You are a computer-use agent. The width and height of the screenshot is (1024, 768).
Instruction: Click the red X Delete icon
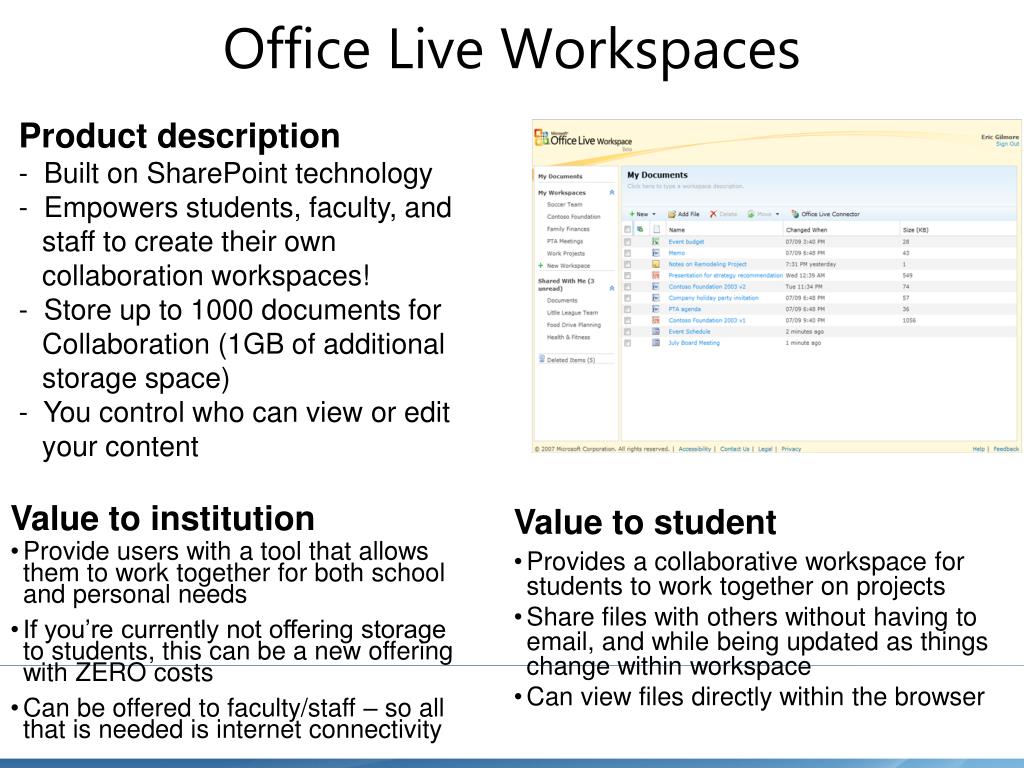point(713,214)
